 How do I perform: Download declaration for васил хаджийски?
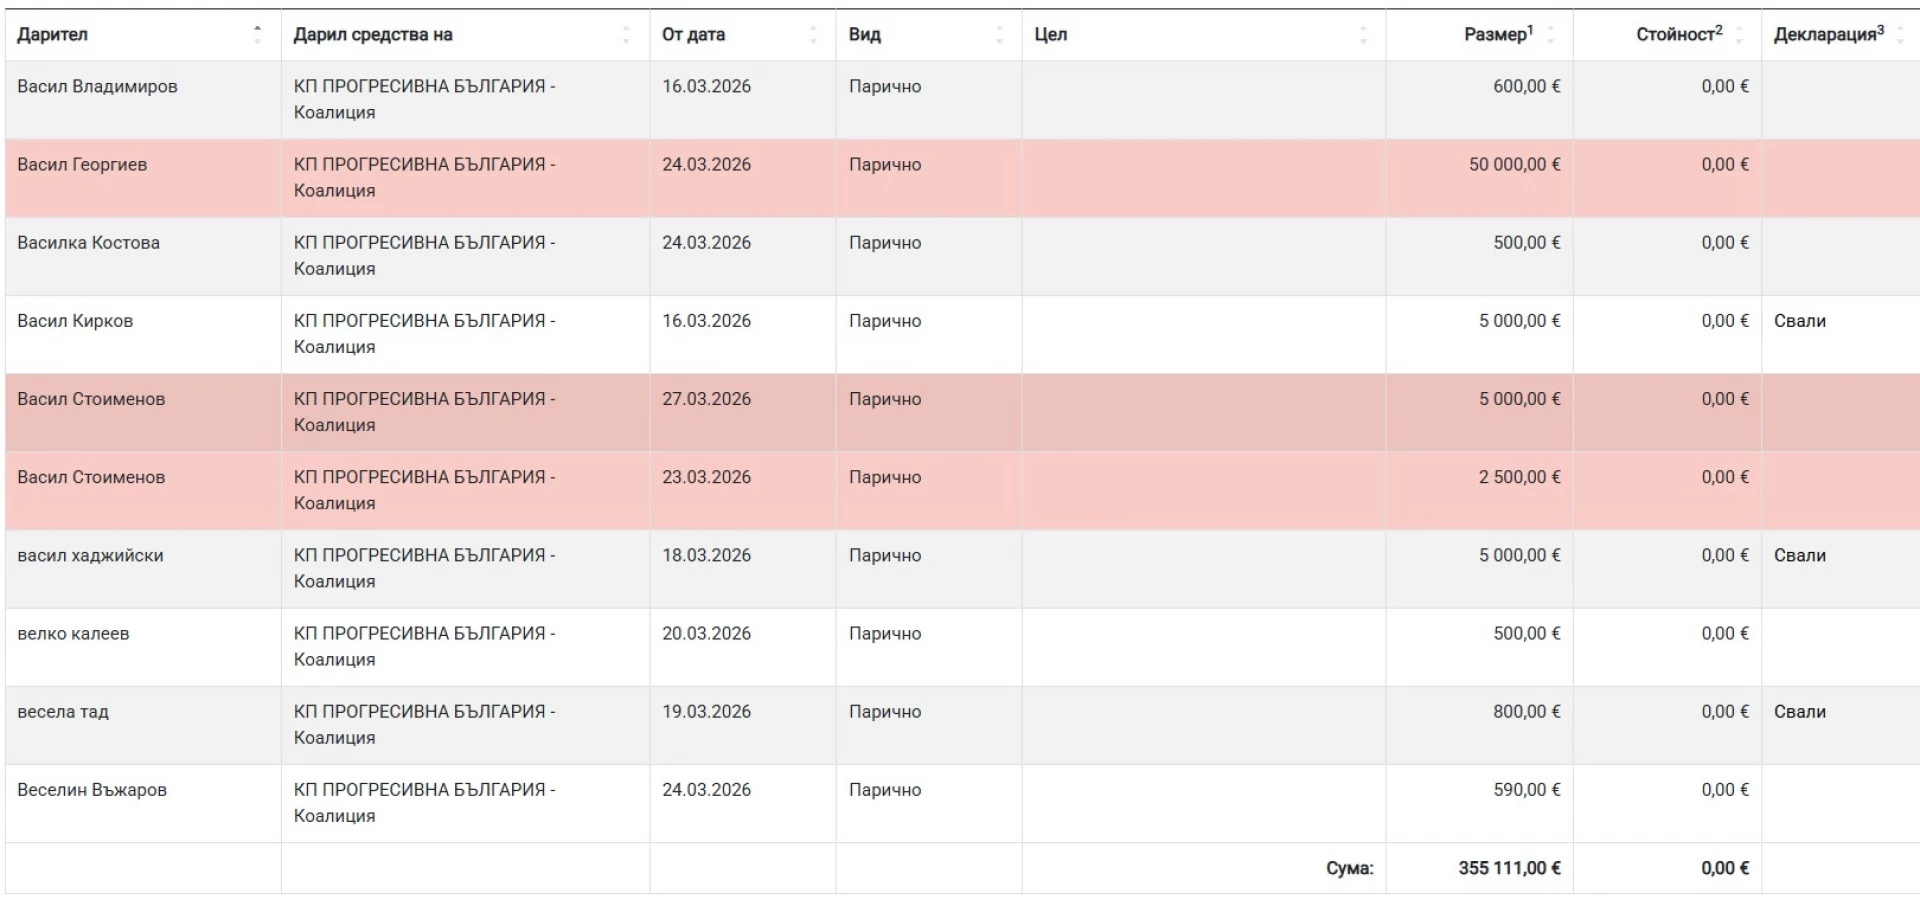(1799, 555)
